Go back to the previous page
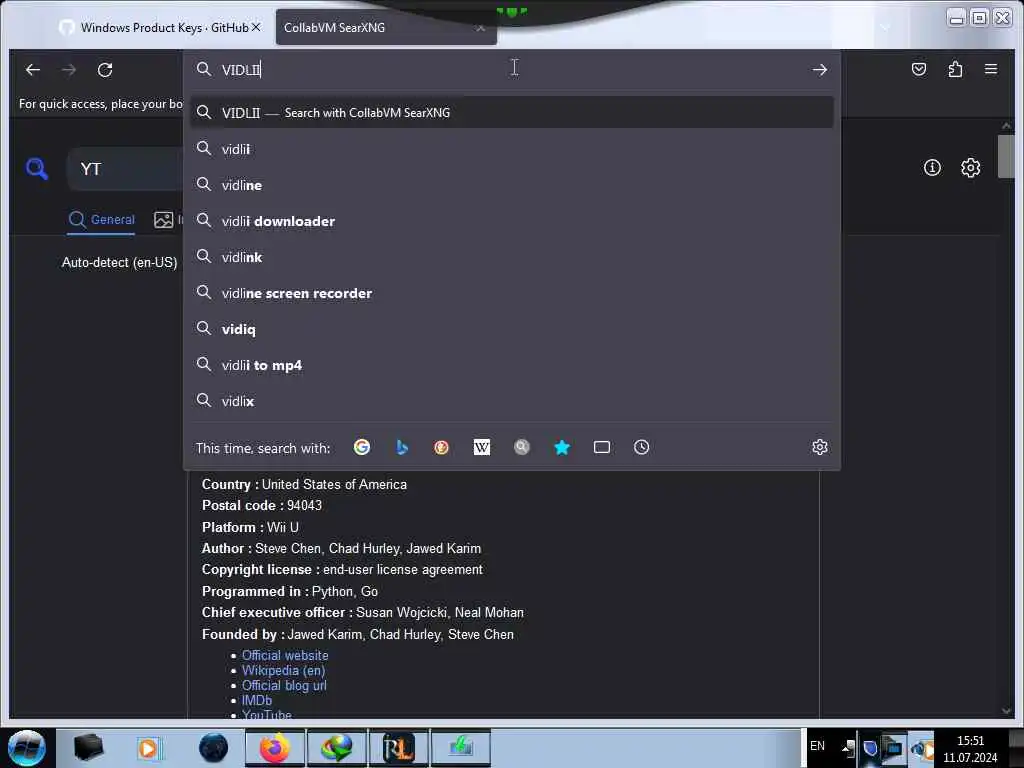This screenshot has height=768, width=1024. click(x=33, y=69)
